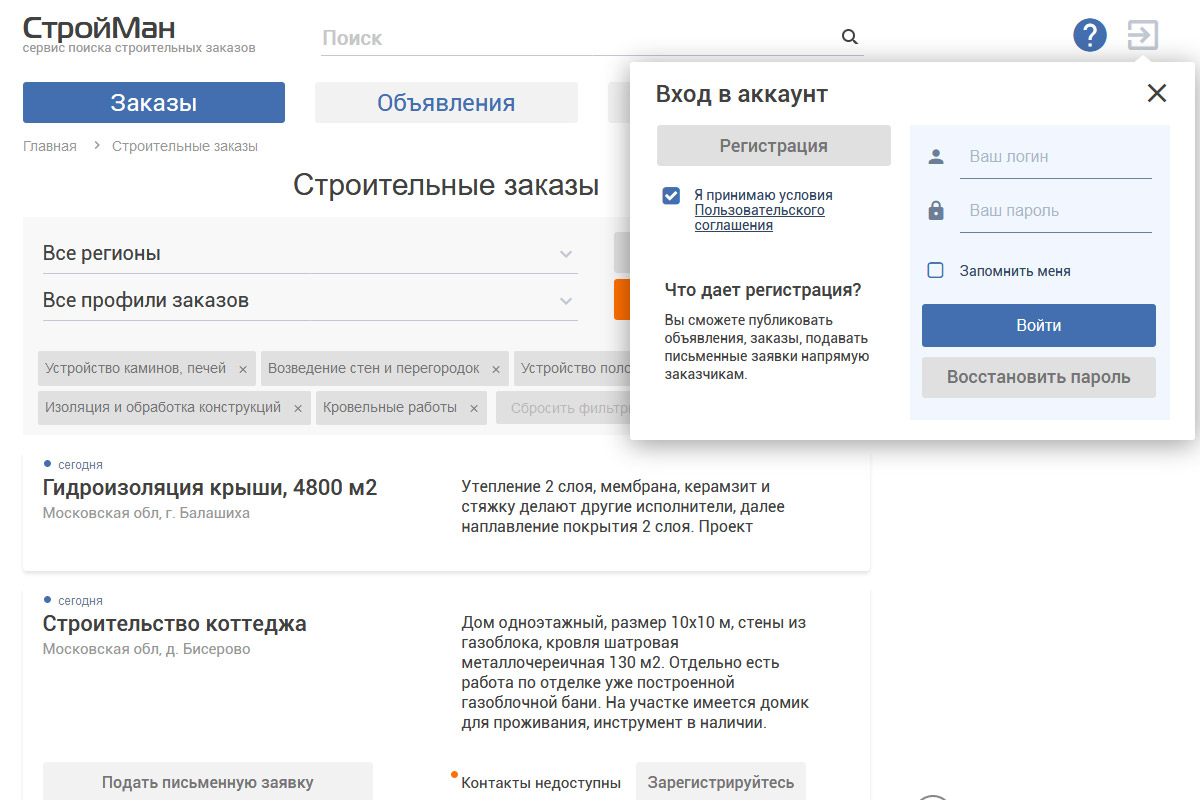Click the login arrow icon

[1142, 36]
